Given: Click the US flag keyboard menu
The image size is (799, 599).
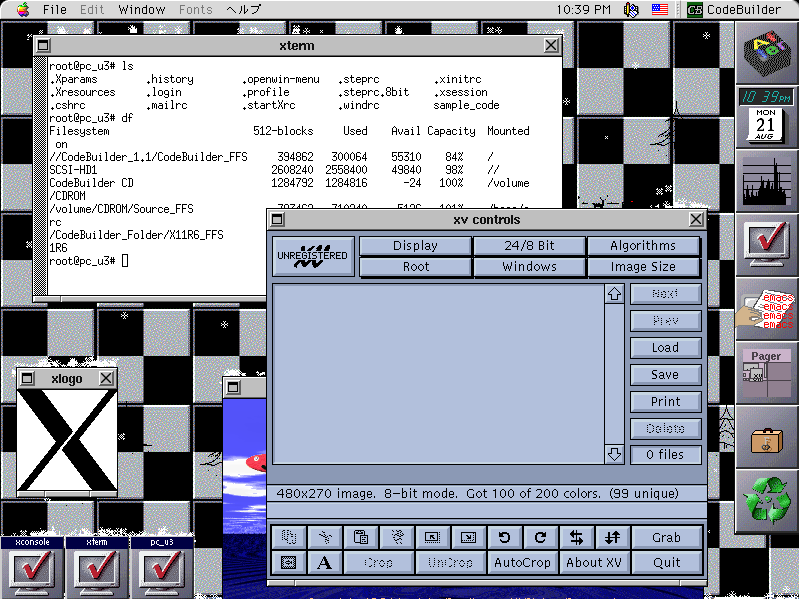Looking at the screenshot, I should pyautogui.click(x=660, y=9).
